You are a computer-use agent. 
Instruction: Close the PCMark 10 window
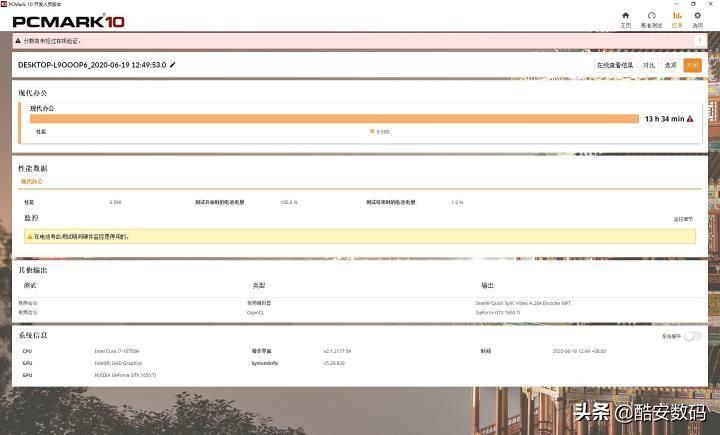point(710,4)
